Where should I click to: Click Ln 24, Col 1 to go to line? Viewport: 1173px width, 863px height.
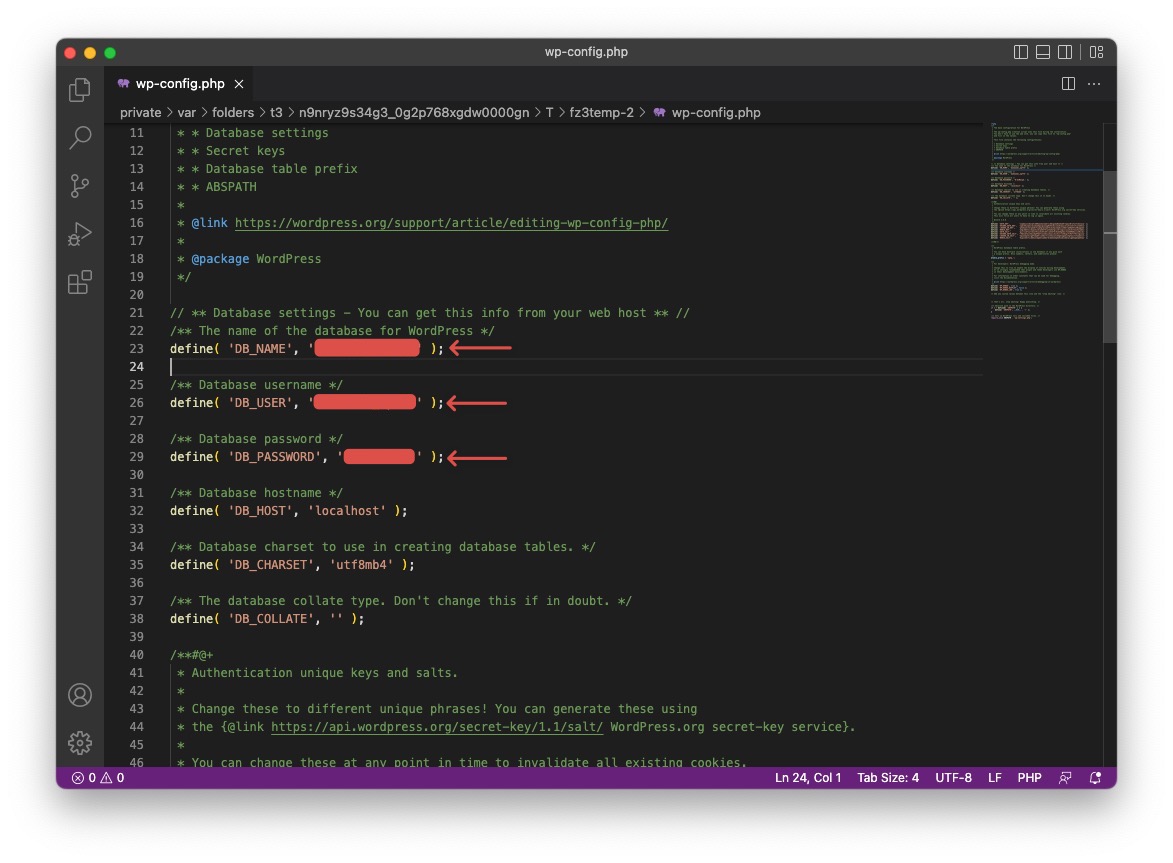pyautogui.click(x=808, y=778)
